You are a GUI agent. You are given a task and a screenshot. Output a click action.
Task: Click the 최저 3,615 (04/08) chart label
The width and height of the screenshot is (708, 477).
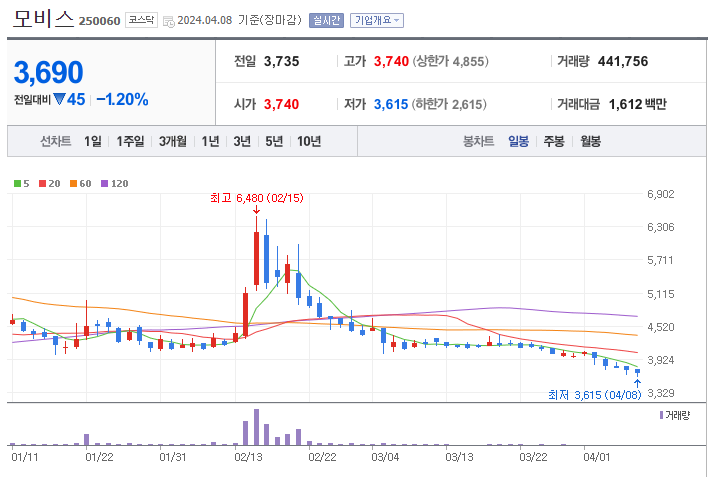tap(595, 395)
